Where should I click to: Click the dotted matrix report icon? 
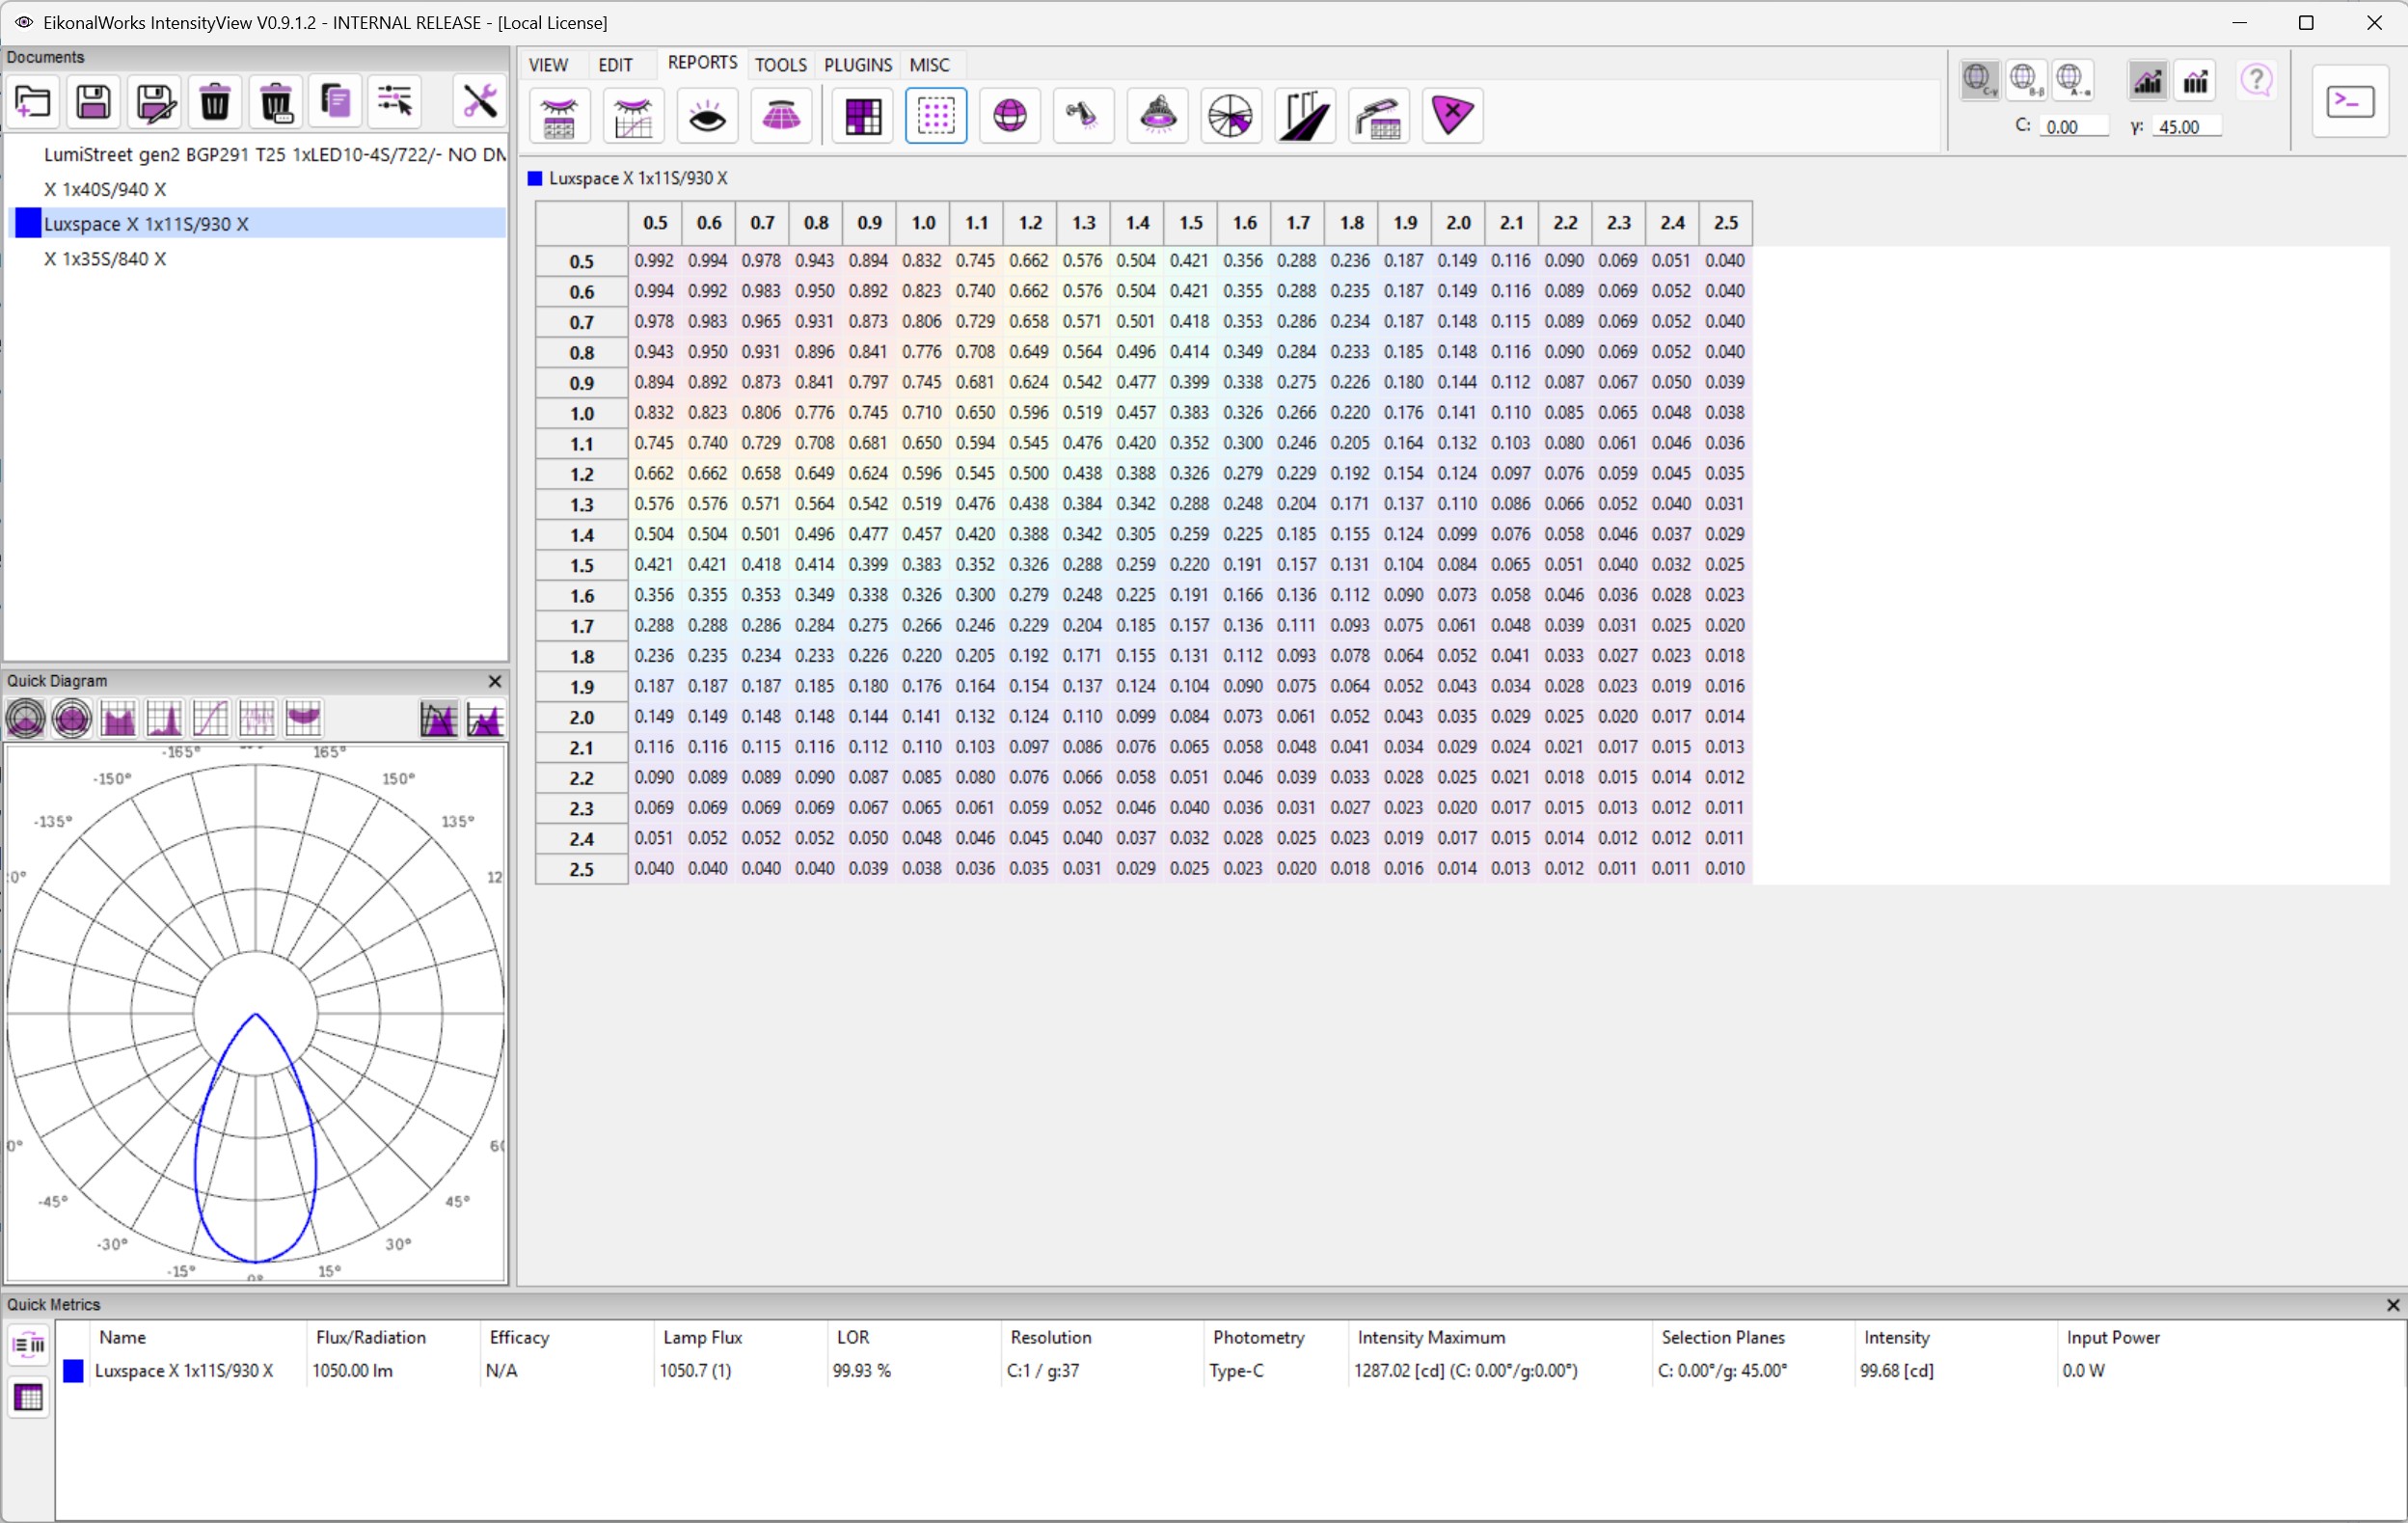coord(936,116)
